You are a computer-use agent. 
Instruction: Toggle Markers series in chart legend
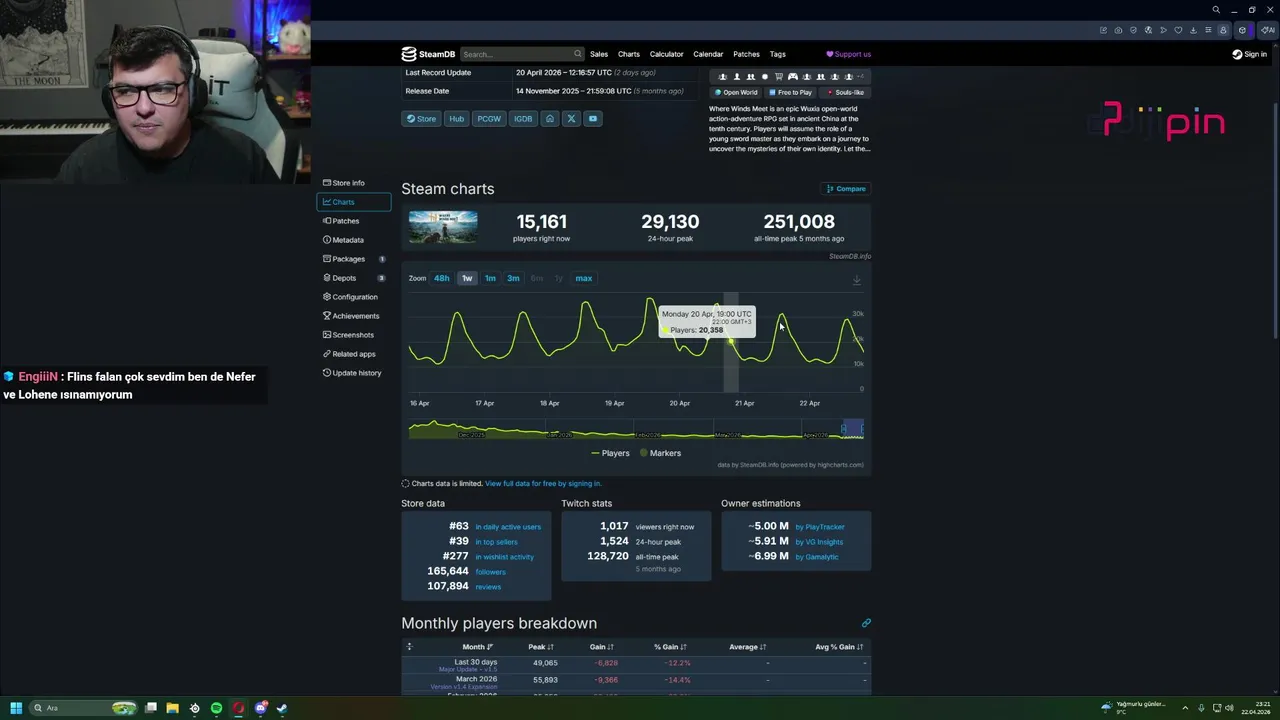660,453
